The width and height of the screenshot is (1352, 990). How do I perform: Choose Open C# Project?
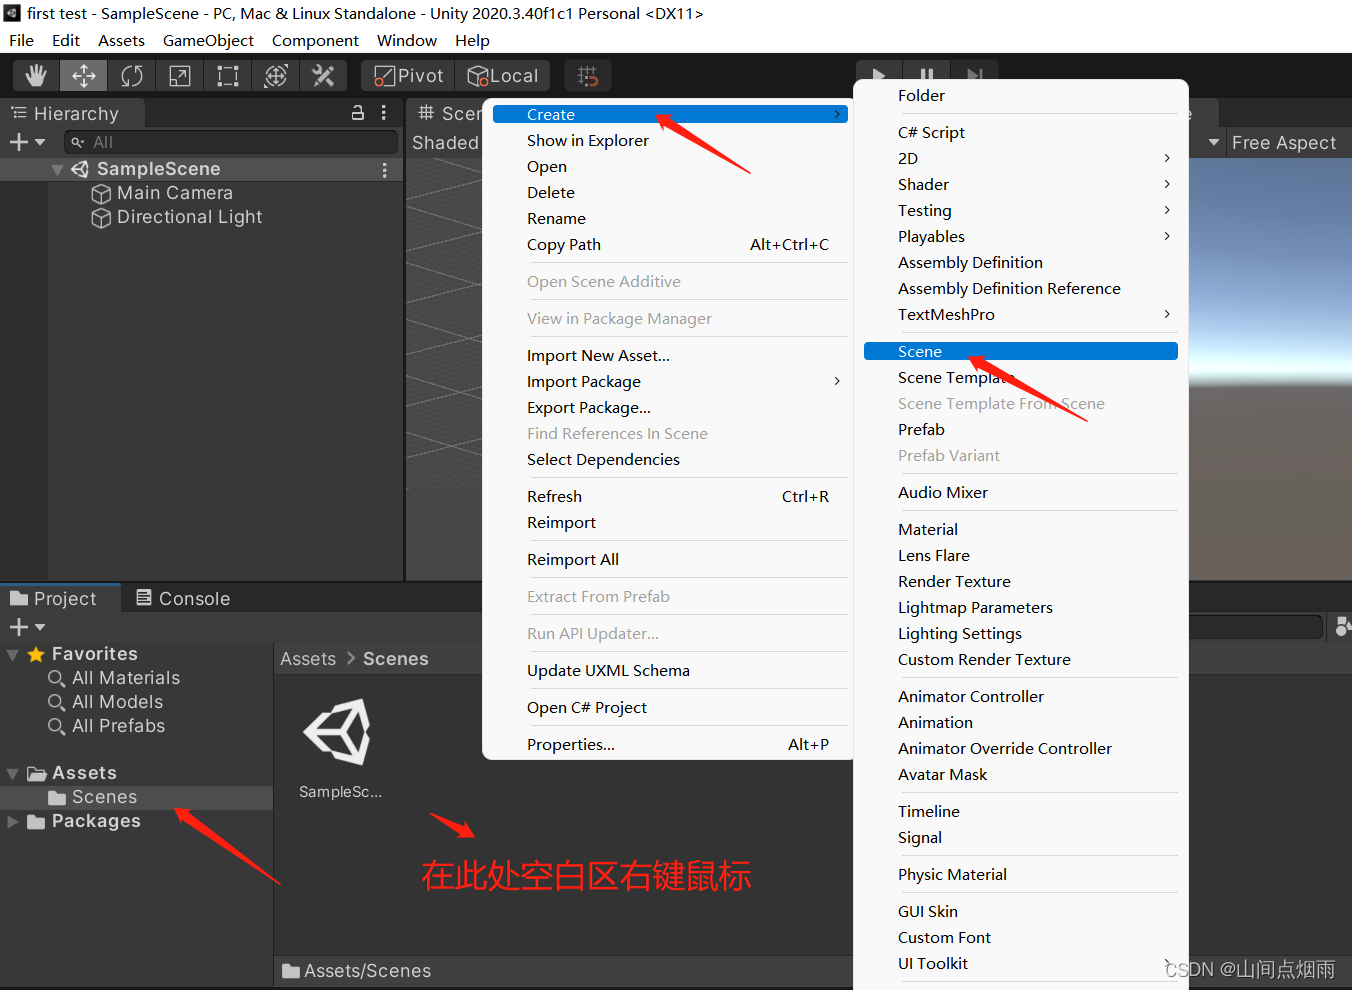point(670,707)
